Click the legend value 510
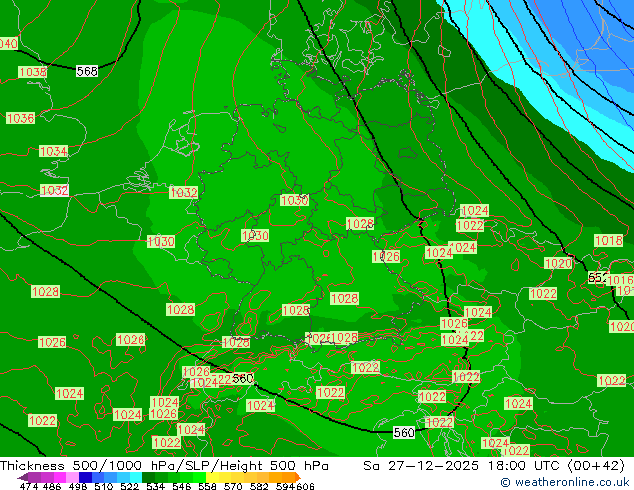Image resolution: width=634 pixels, height=490 pixels. click(x=104, y=486)
